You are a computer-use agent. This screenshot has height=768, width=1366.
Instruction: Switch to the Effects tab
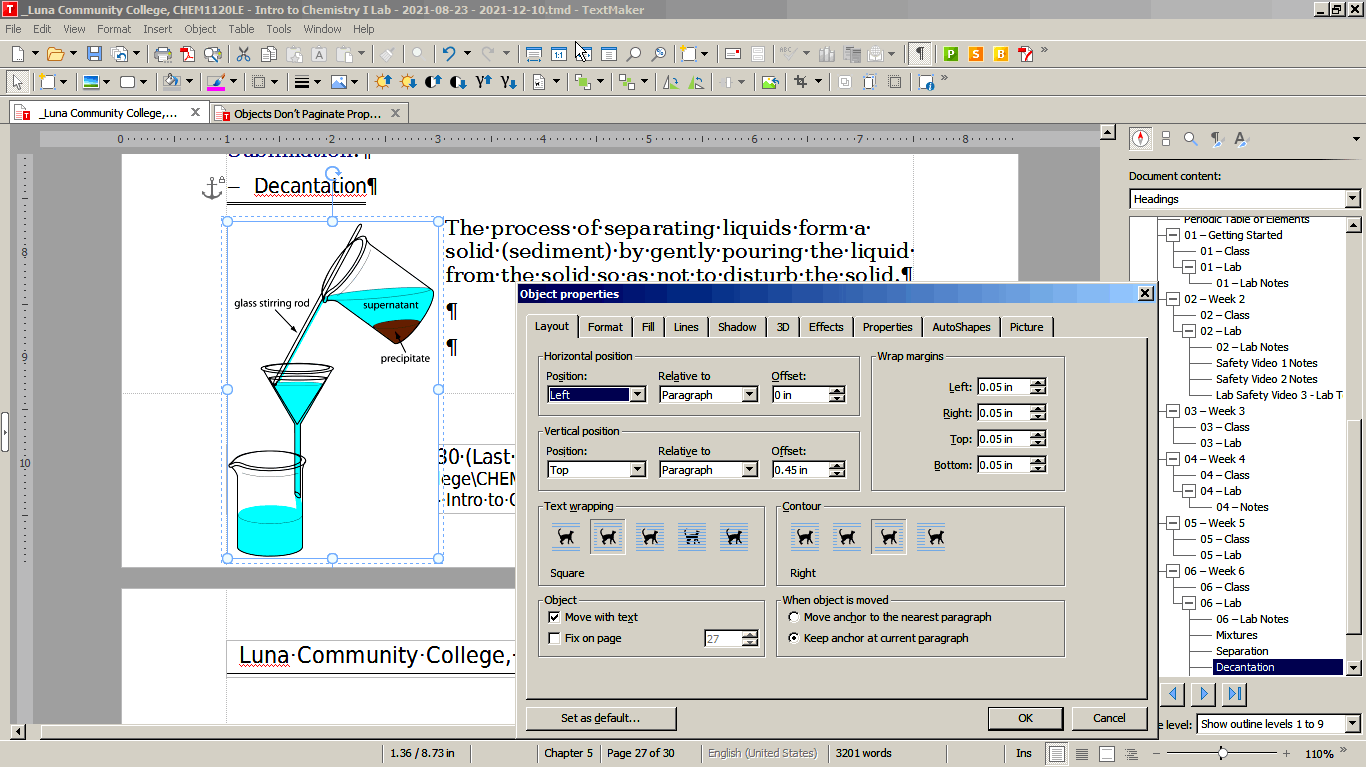pos(826,327)
